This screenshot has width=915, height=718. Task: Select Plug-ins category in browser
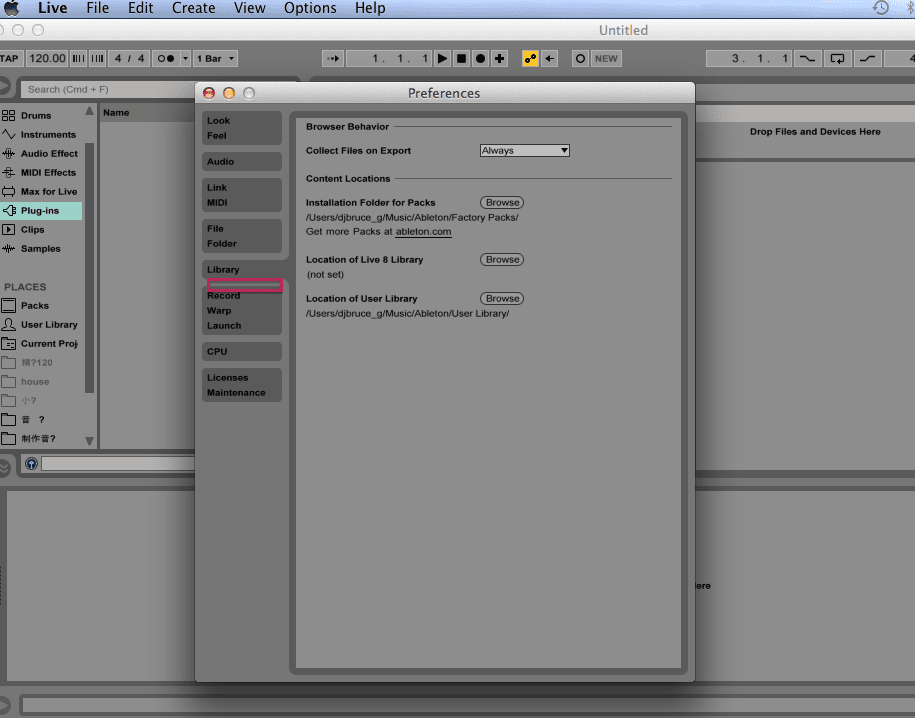pyautogui.click(x=41, y=211)
